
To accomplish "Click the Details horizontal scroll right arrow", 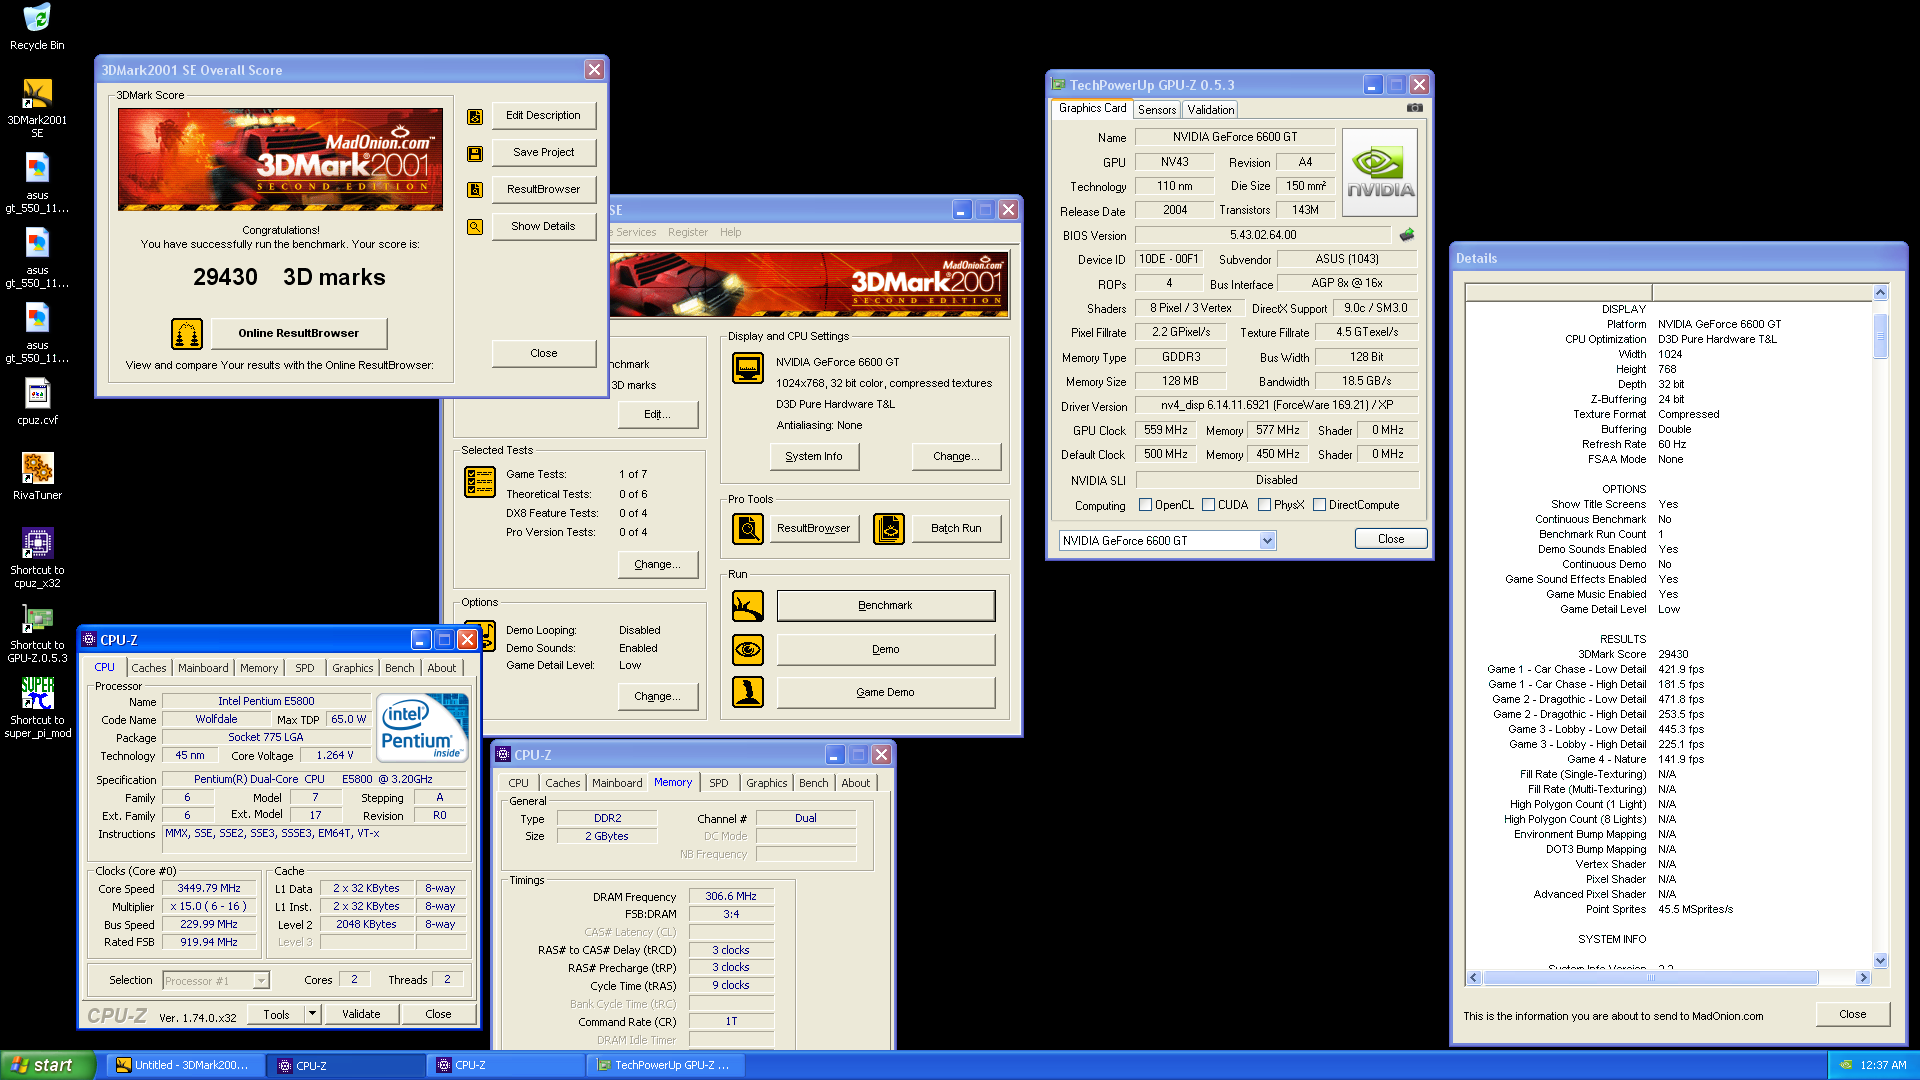I will point(1862,977).
